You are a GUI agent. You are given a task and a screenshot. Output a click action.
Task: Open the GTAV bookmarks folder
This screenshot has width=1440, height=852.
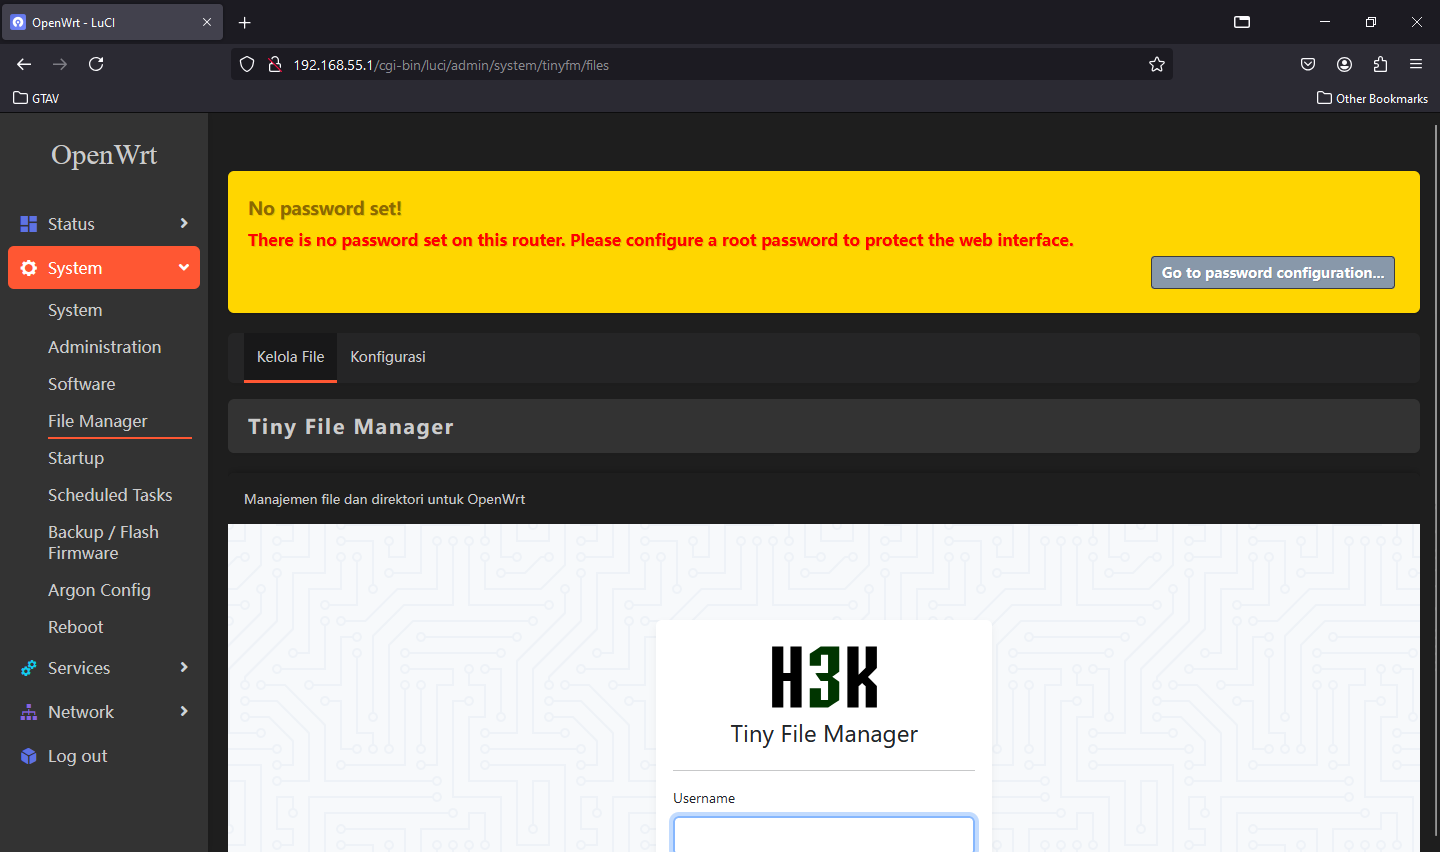36,98
